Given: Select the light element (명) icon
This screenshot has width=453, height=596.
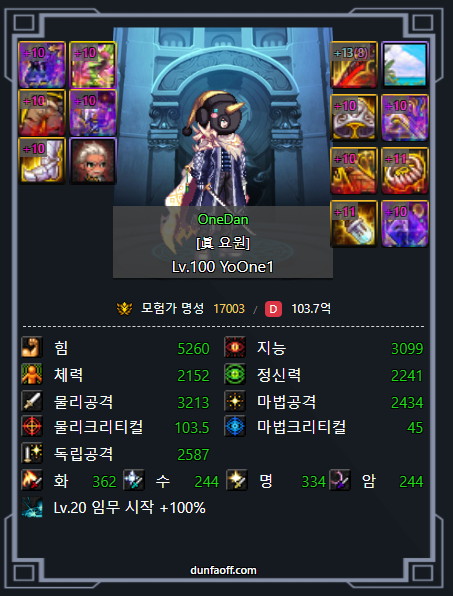Looking at the screenshot, I should (237, 480).
